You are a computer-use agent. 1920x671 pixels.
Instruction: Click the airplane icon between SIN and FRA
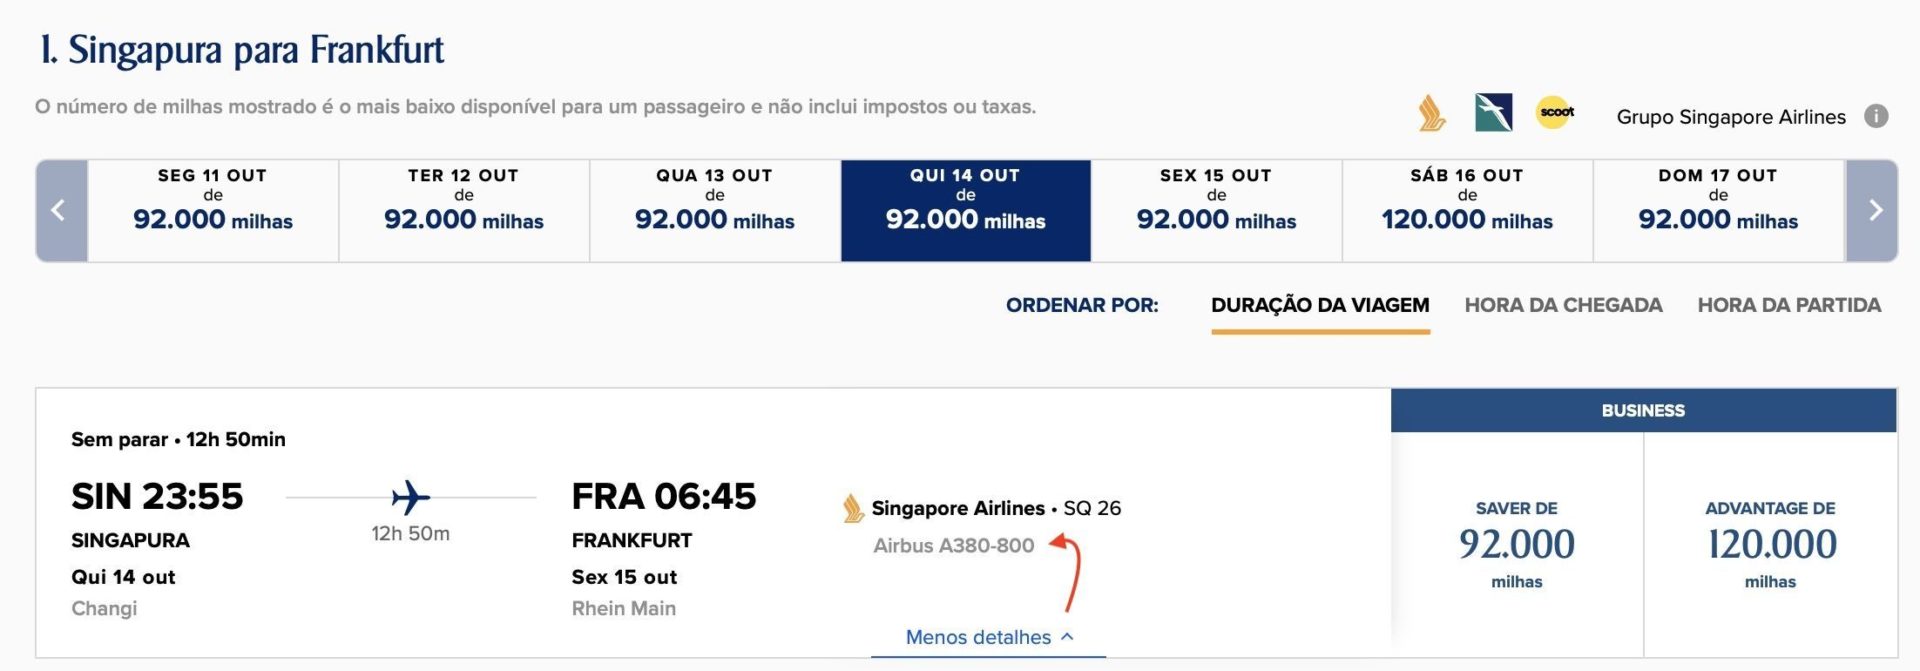[x=410, y=497]
